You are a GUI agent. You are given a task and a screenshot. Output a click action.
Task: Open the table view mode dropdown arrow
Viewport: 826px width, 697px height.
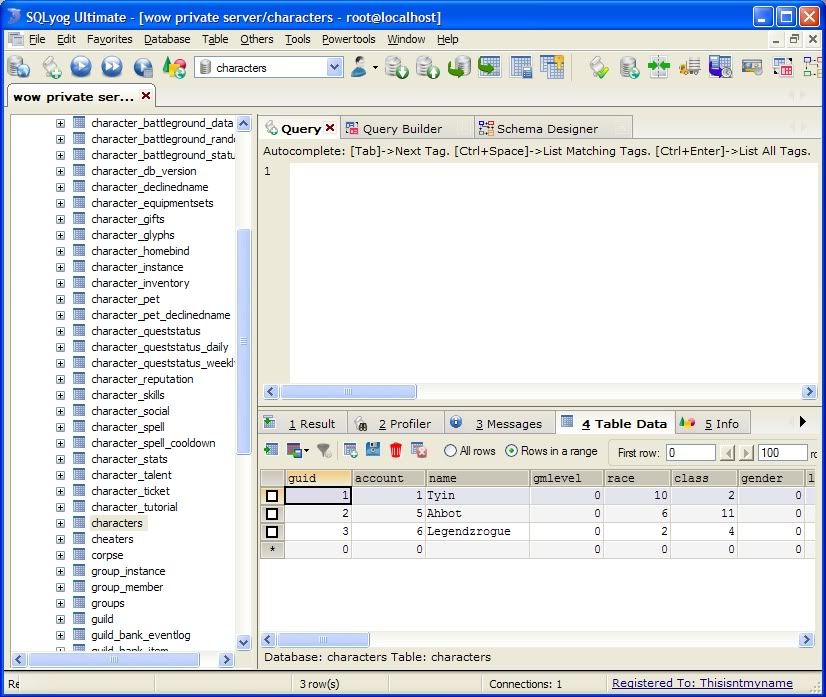(x=307, y=451)
